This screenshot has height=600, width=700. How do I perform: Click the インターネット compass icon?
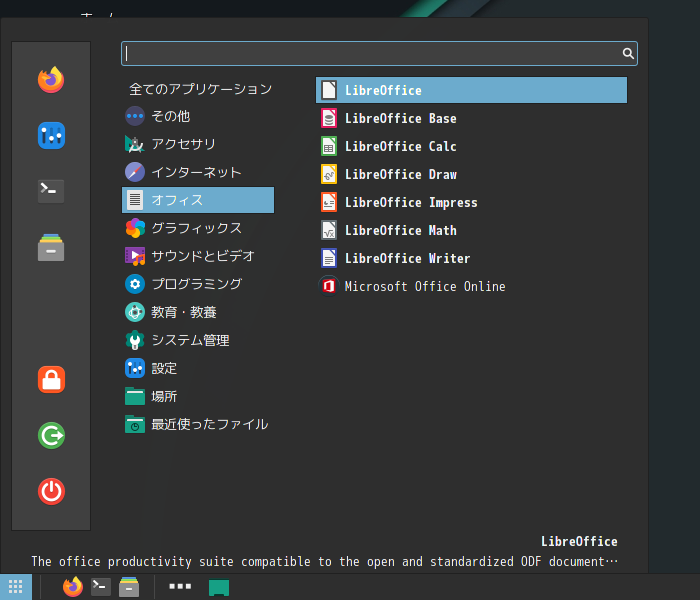tap(135, 172)
